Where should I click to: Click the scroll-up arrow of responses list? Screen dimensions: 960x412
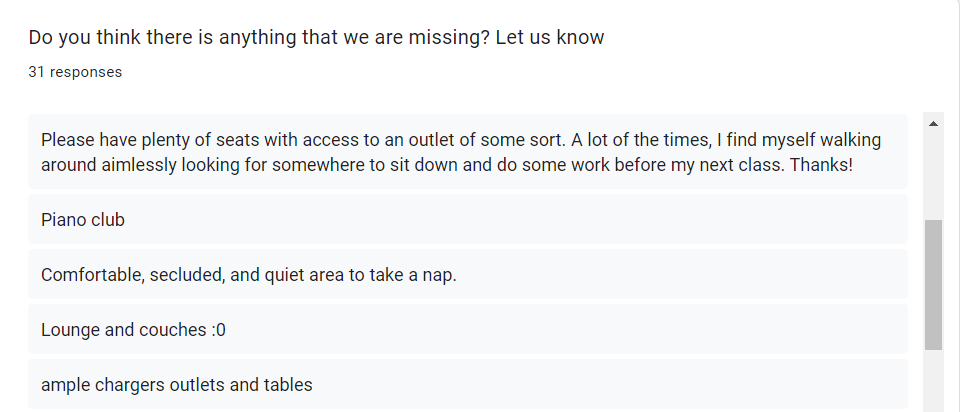pyautogui.click(x=933, y=124)
